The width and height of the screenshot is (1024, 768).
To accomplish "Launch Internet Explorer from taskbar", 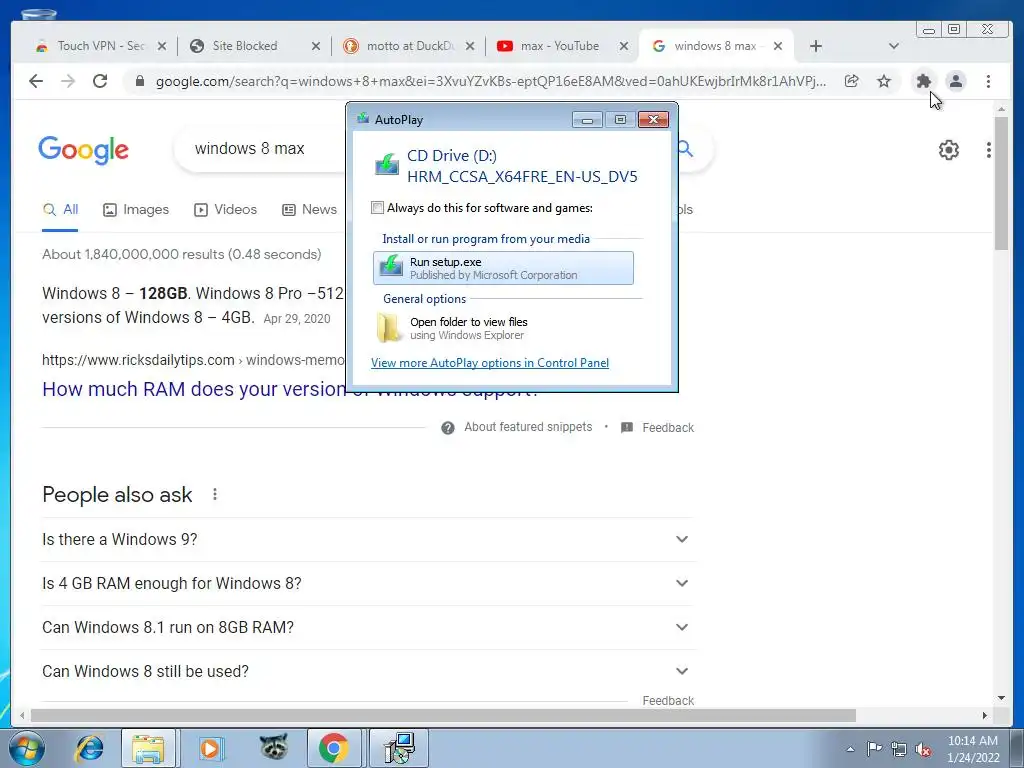I will click(x=89, y=748).
